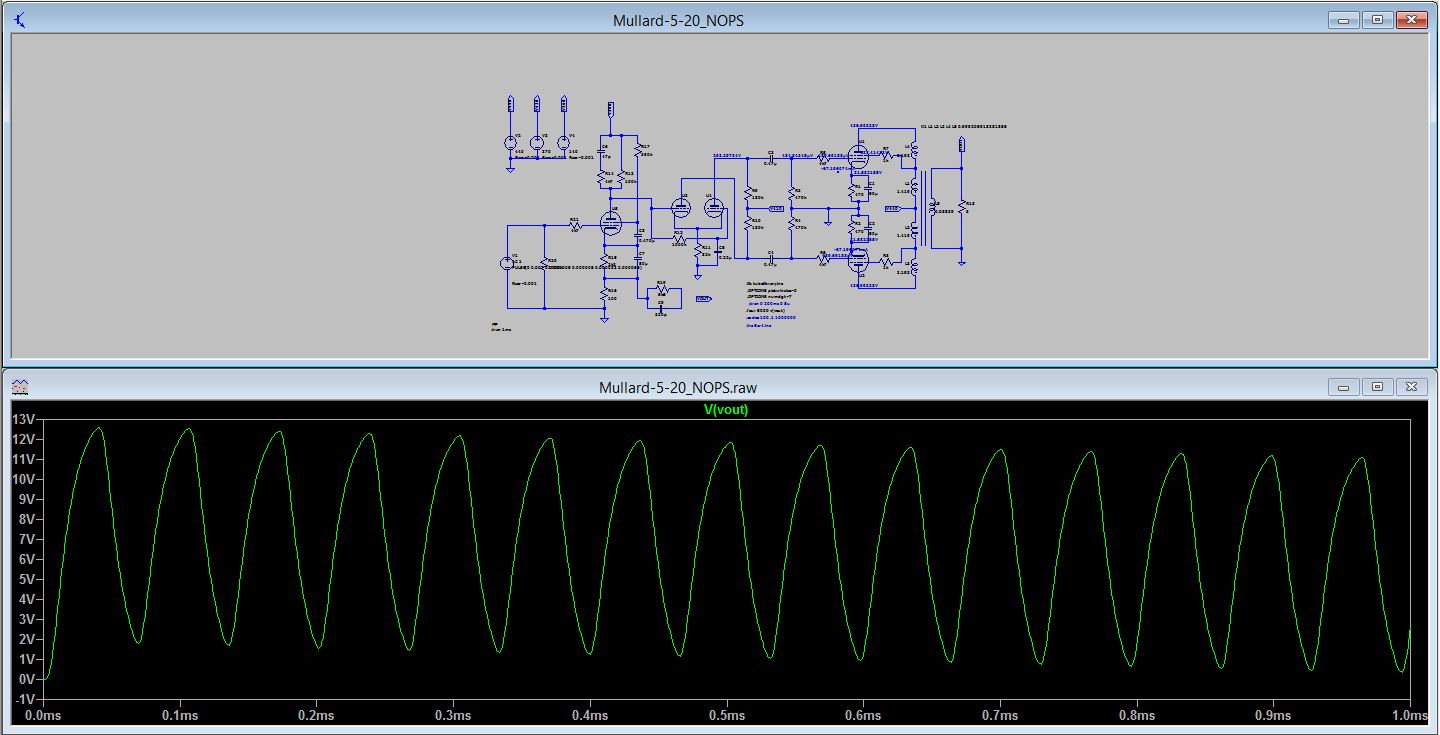Image resolution: width=1440 pixels, height=735 pixels.
Task: Click the 0.8ms time axis label
Action: tap(1136, 716)
